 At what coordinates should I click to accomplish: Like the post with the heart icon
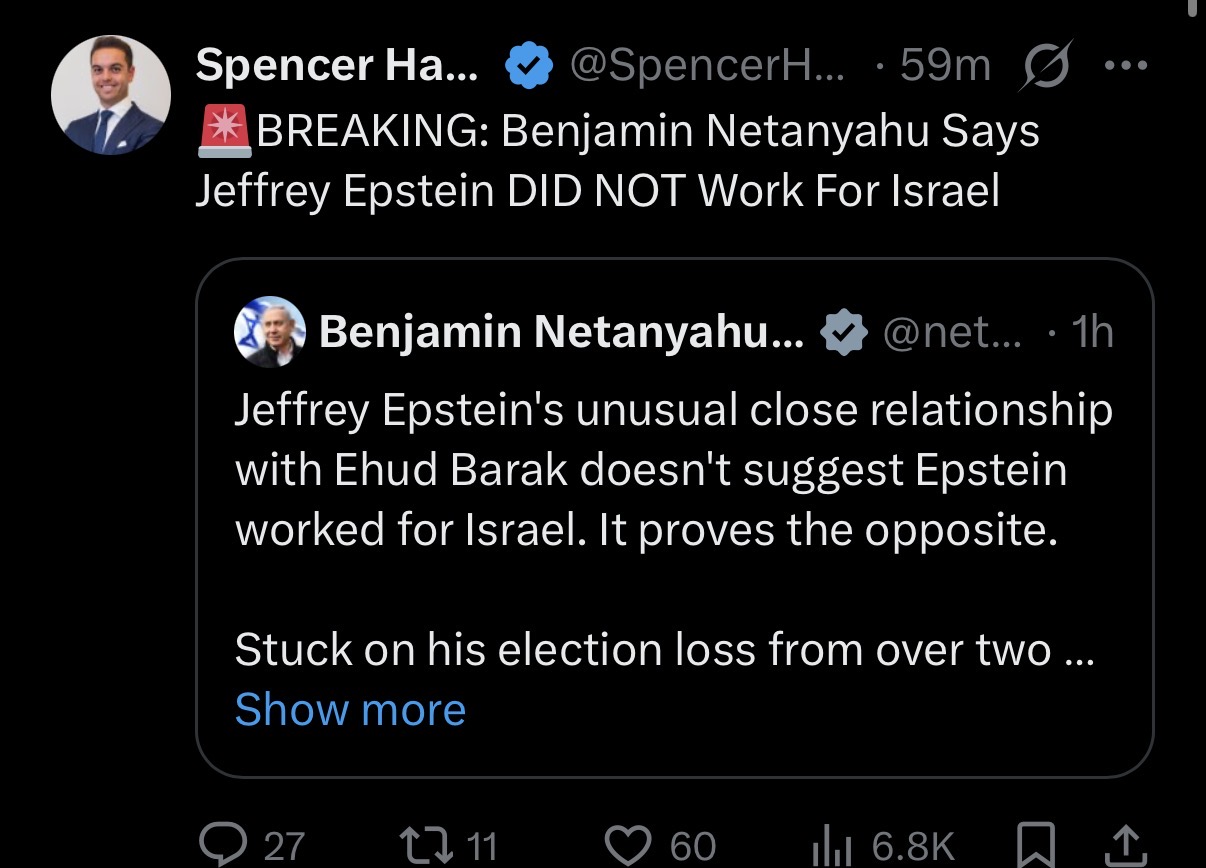pyautogui.click(x=628, y=845)
